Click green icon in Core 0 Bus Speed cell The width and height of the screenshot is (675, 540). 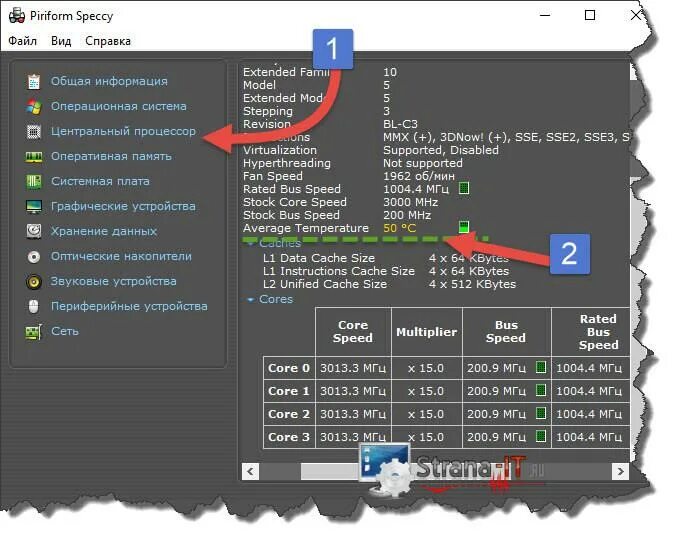coord(541,367)
